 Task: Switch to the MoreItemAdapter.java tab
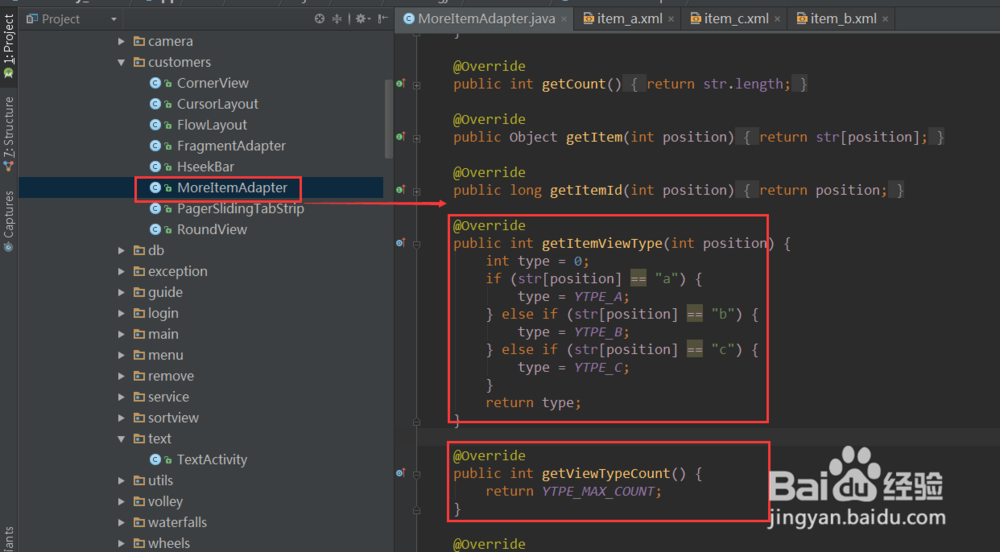[484, 19]
